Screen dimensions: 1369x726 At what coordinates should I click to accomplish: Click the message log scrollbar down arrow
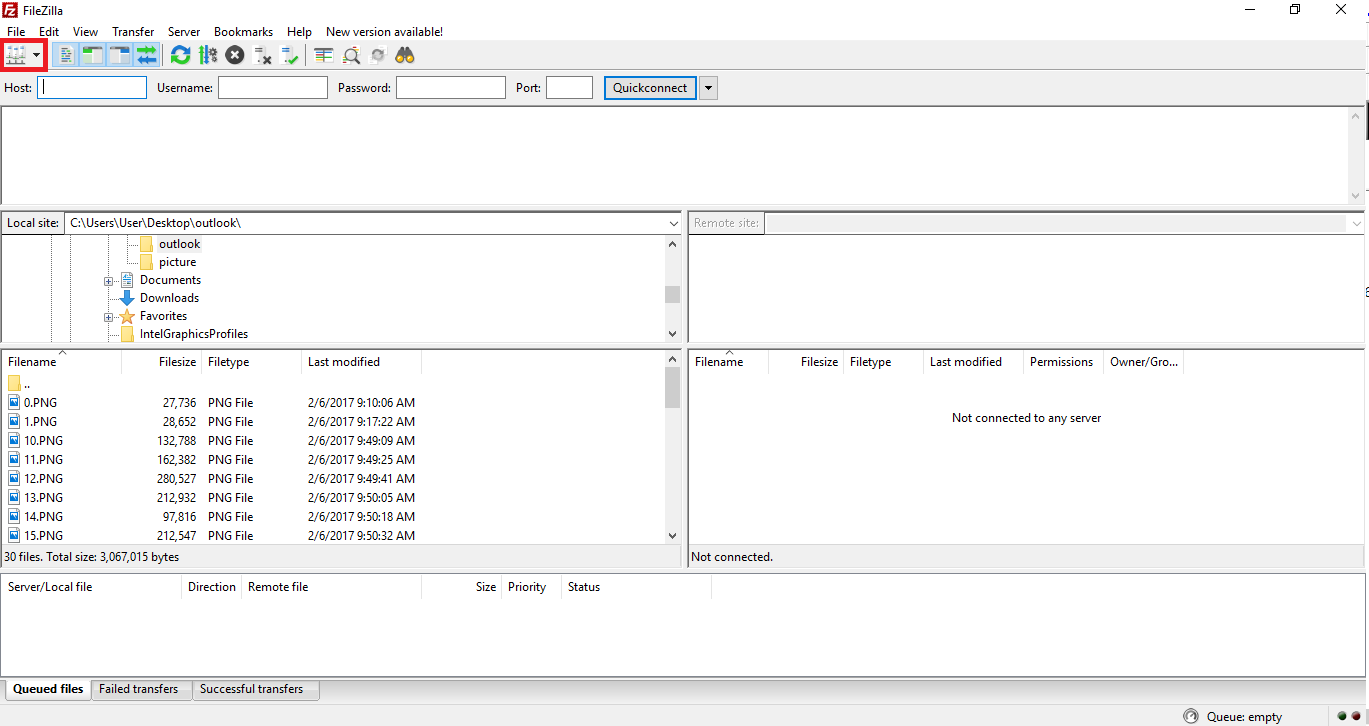(1356, 196)
